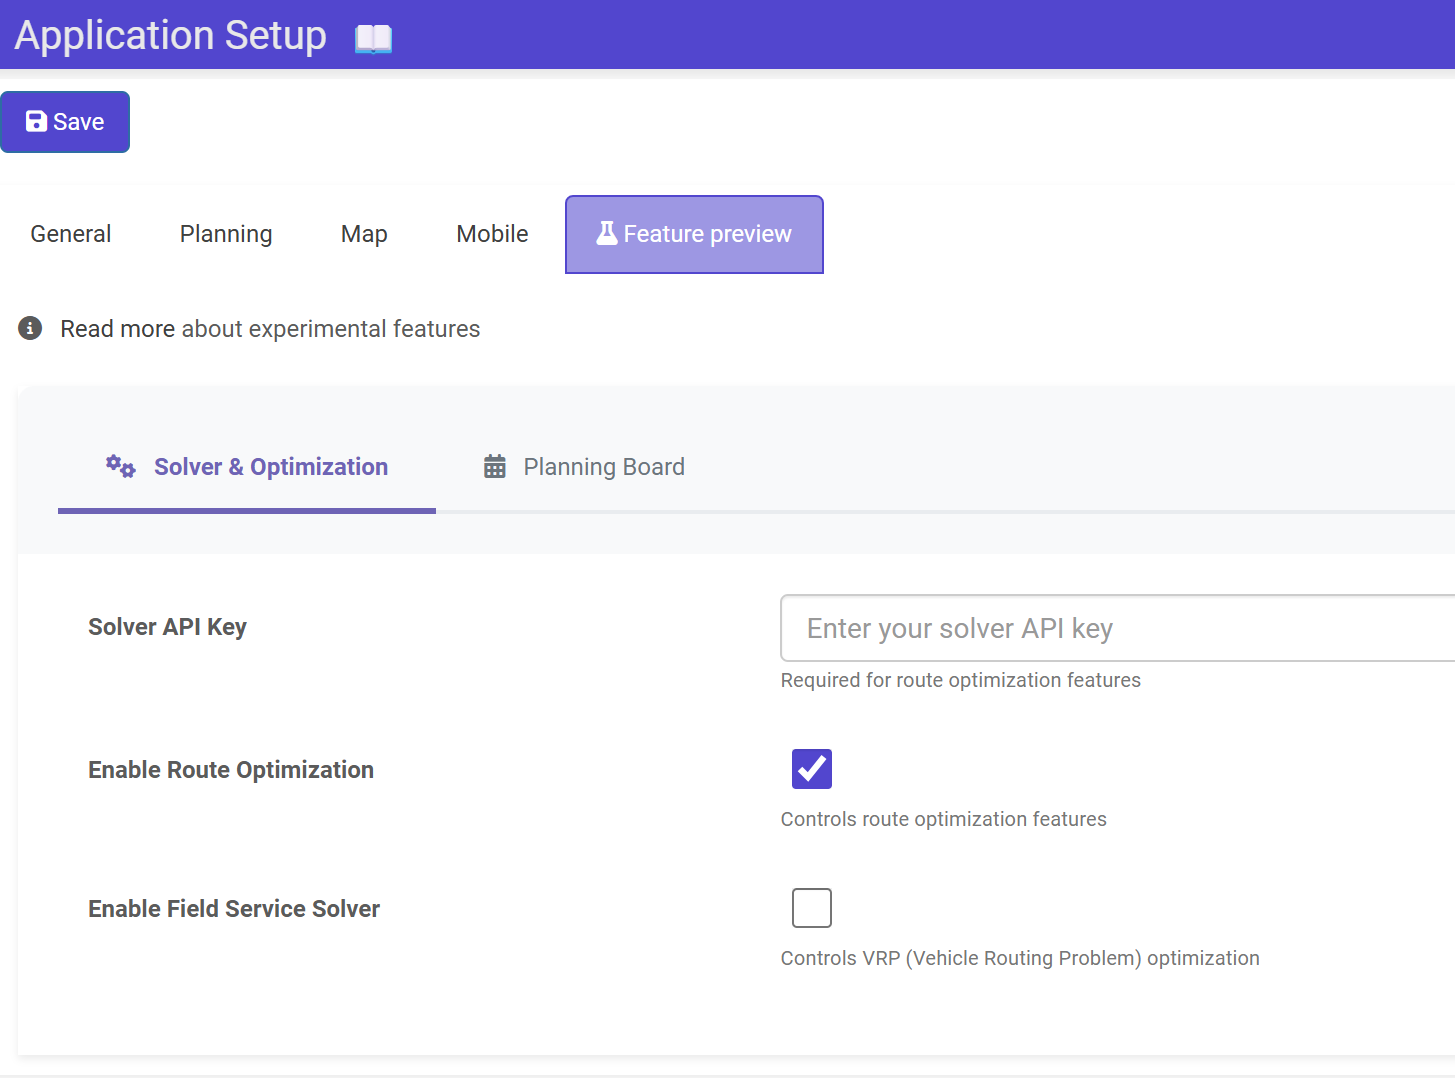Click the Enable Route Optimization label
The image size is (1455, 1078).
click(231, 770)
